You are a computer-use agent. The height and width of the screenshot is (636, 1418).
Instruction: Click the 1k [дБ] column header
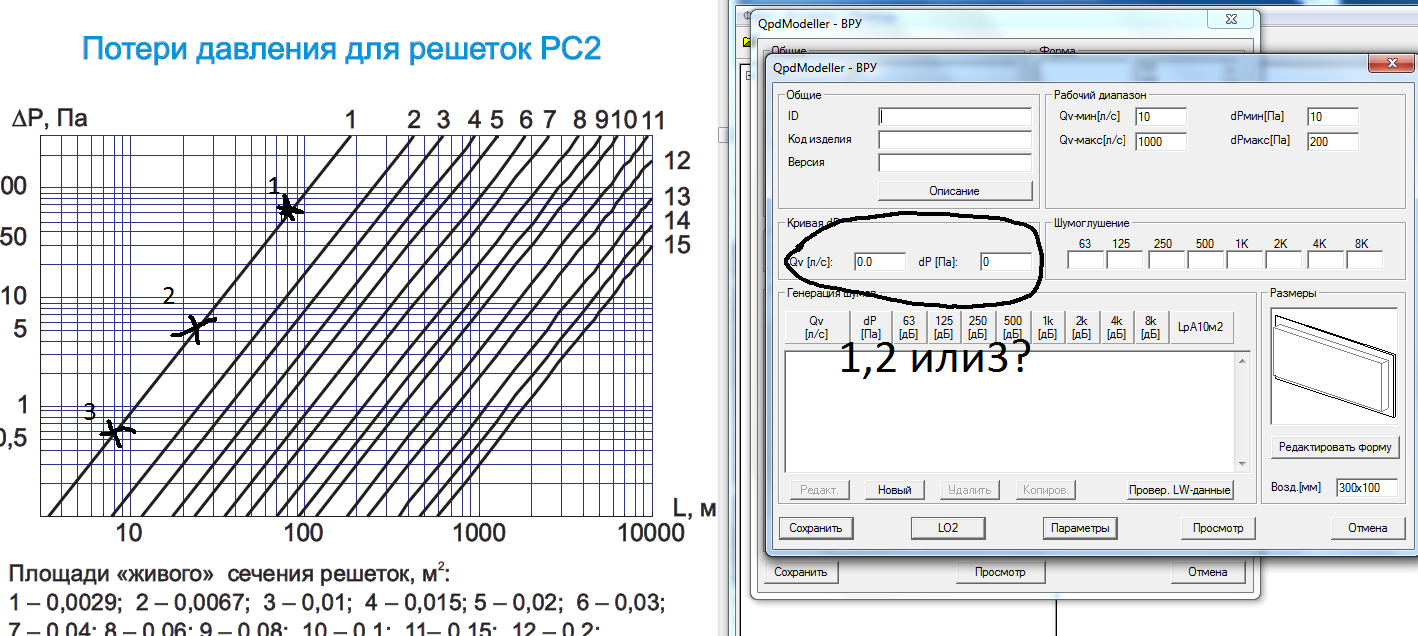[x=1048, y=327]
